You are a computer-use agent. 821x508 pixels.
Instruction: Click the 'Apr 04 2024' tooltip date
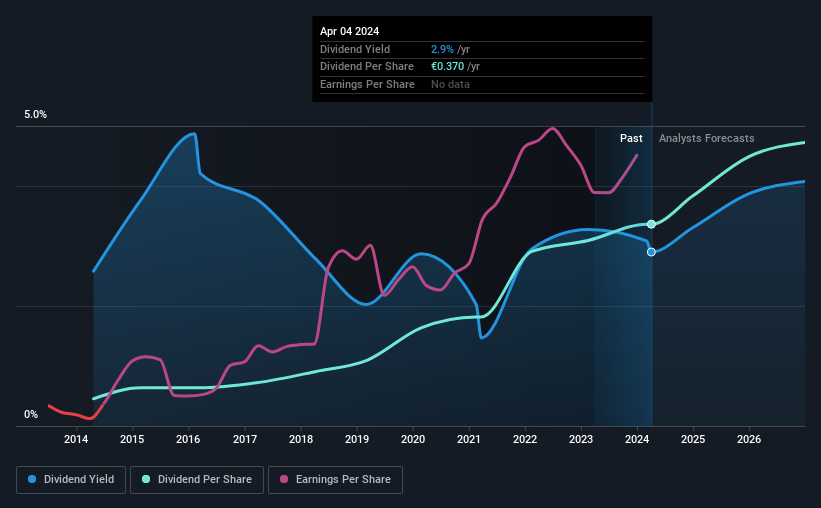349,31
